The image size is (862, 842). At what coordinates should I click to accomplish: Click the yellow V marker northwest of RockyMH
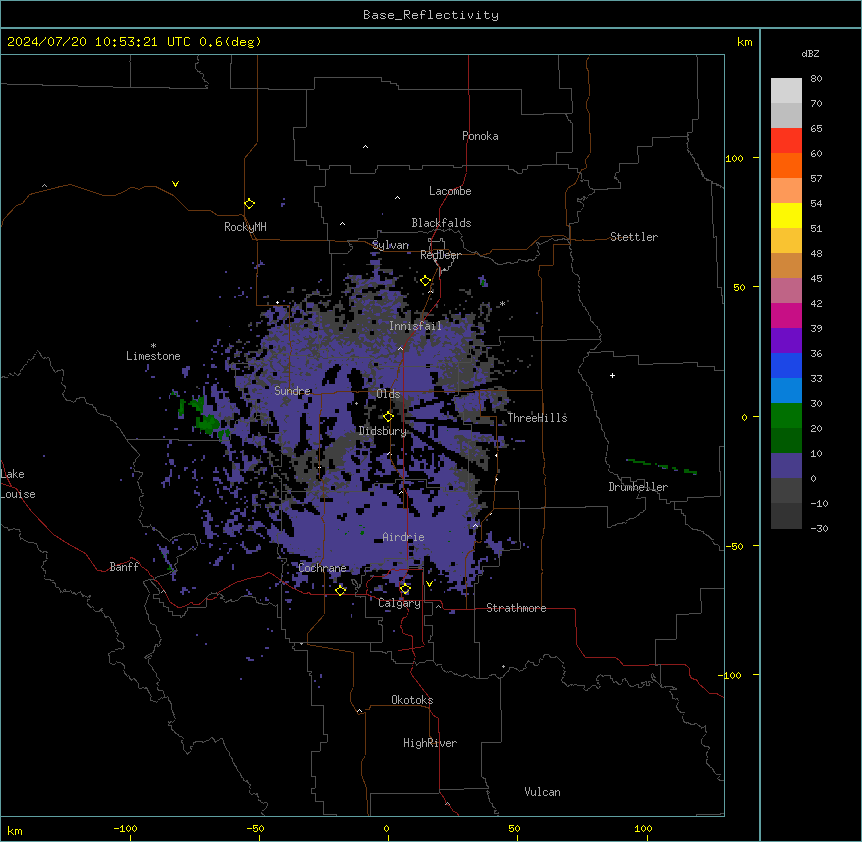pyautogui.click(x=175, y=184)
